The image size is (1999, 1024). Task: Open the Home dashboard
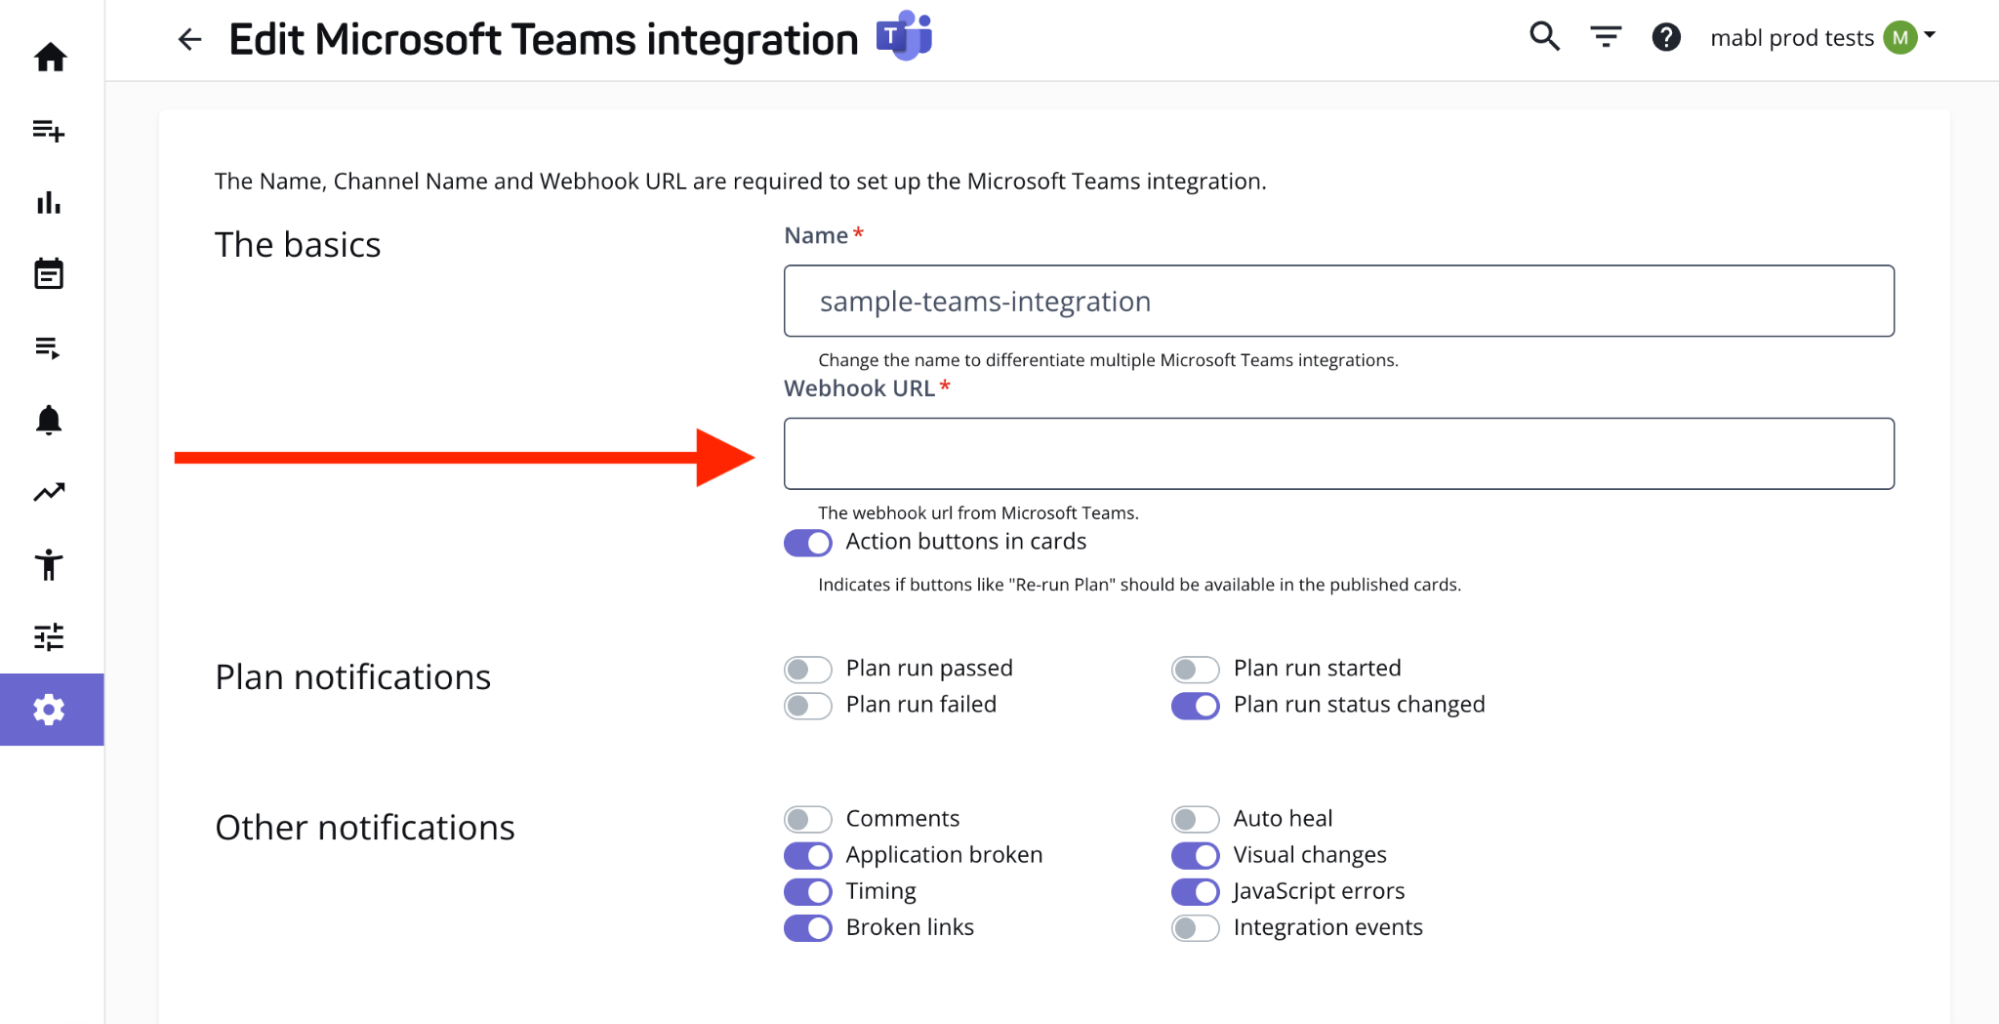[50, 57]
